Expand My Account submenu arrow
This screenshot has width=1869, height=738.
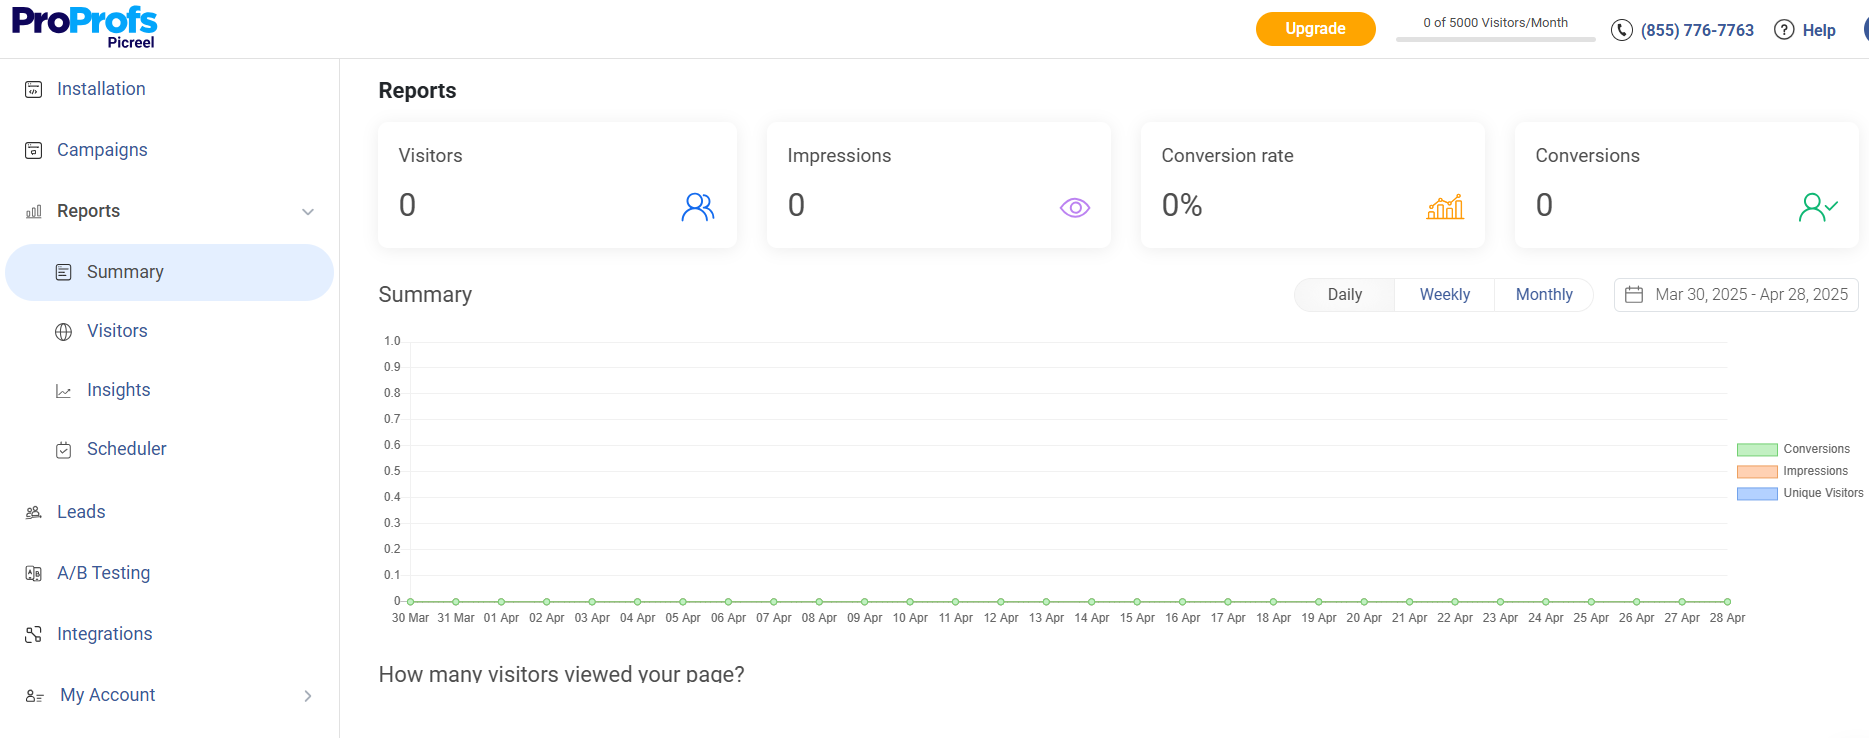coord(308,696)
